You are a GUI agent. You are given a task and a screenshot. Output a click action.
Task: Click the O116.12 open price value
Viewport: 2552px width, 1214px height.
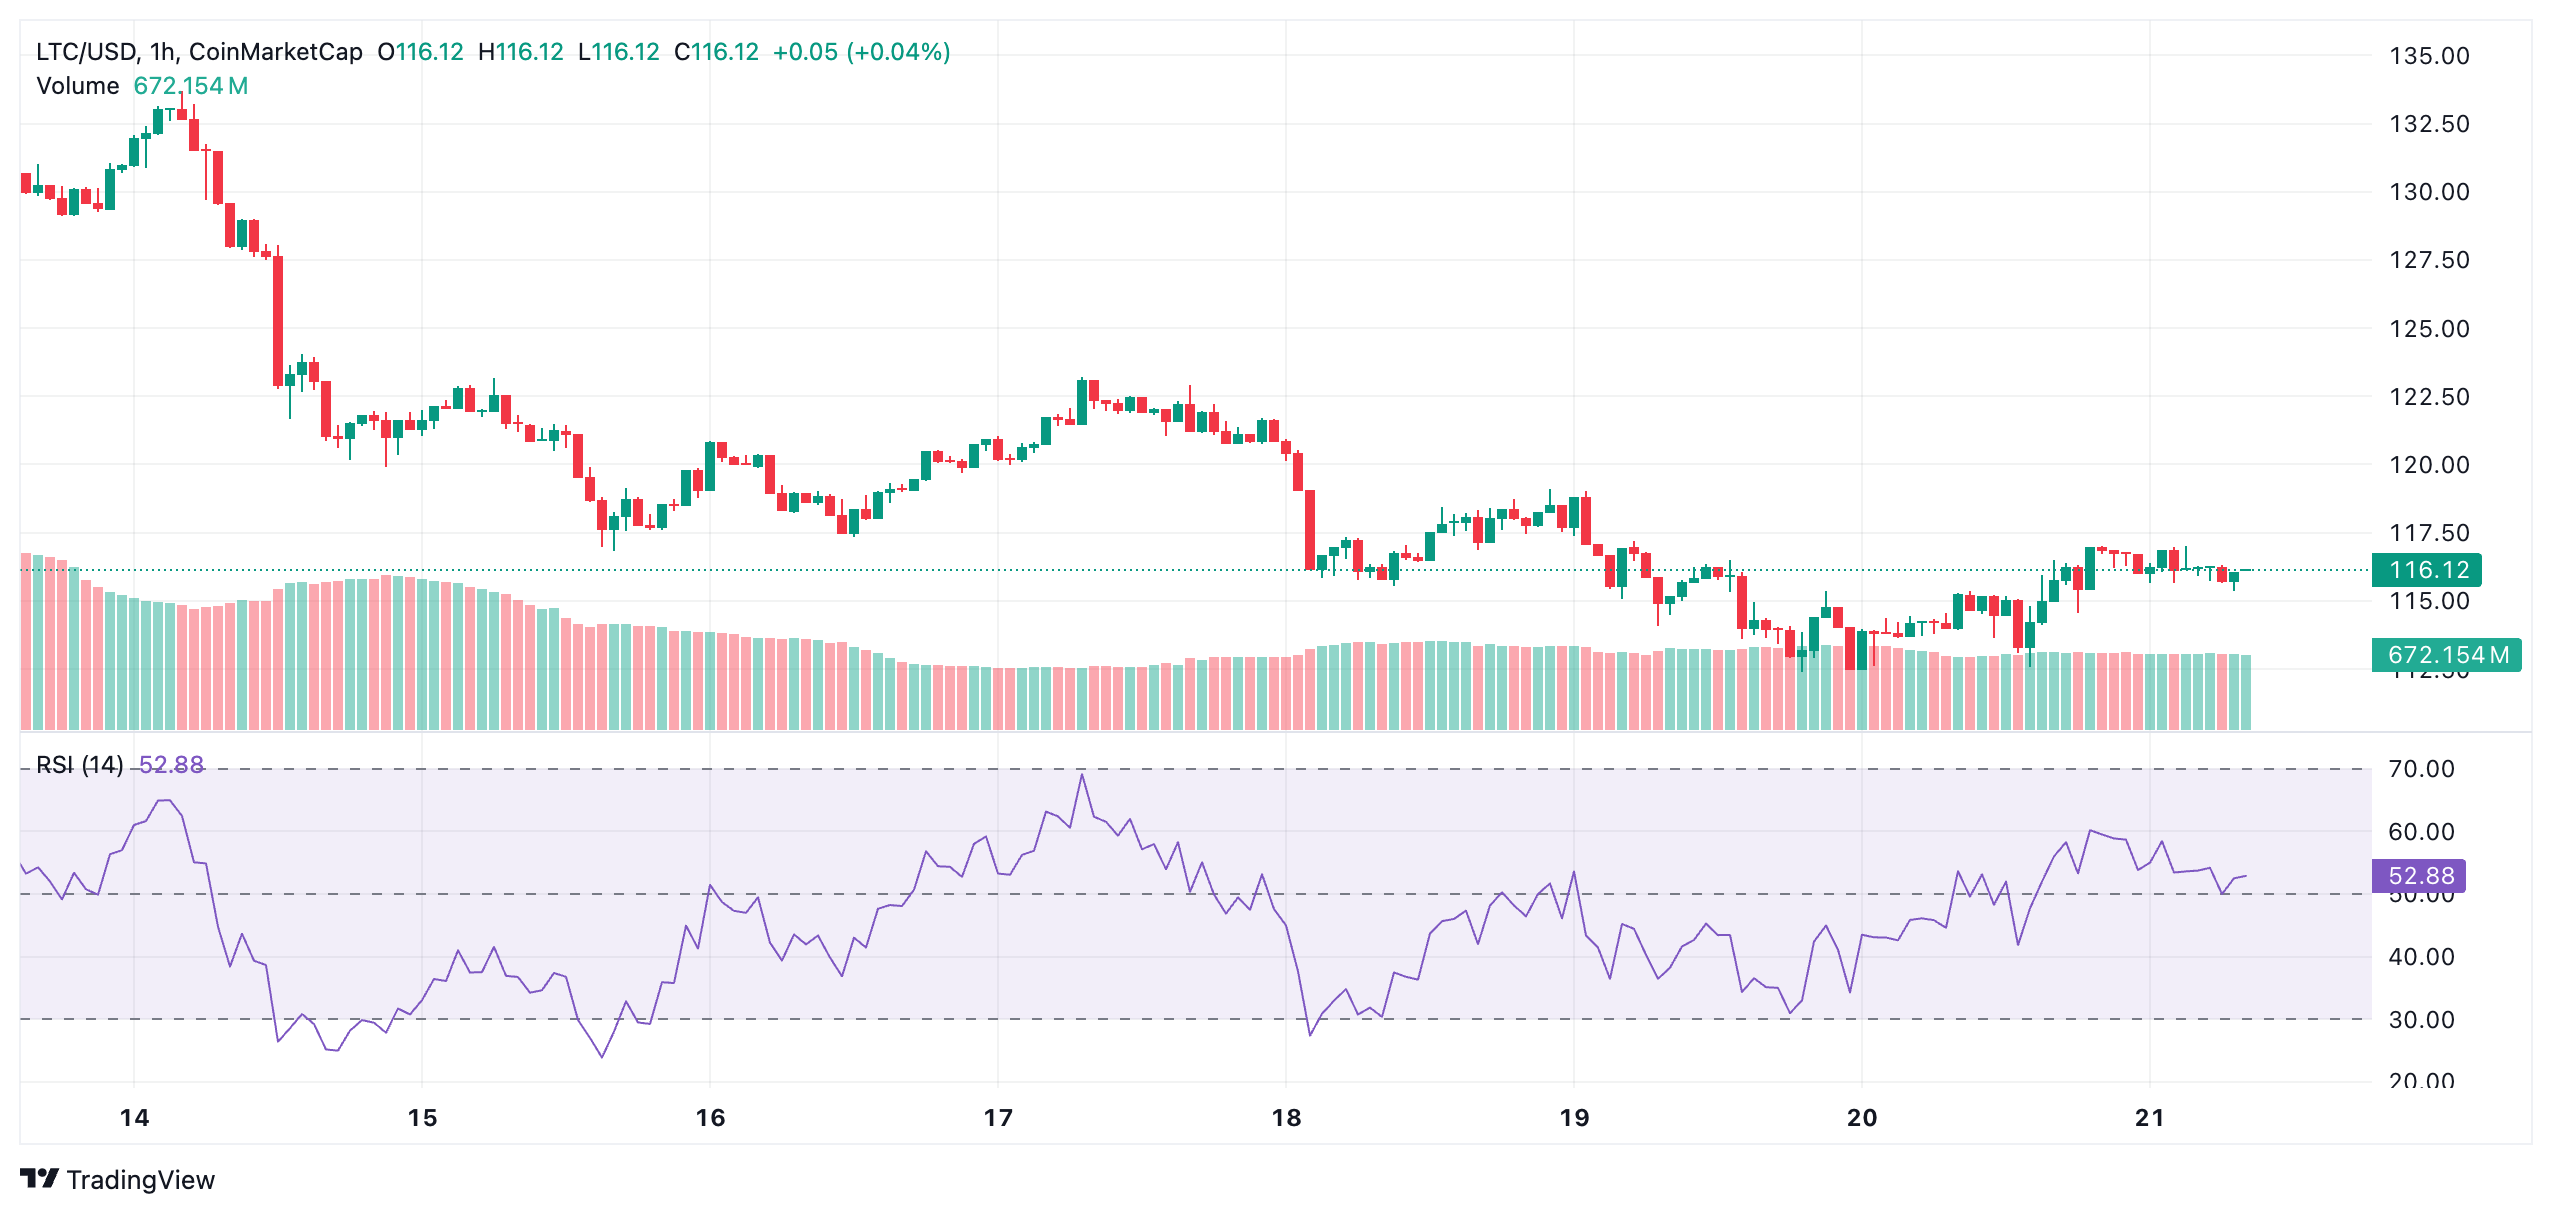click(x=419, y=50)
